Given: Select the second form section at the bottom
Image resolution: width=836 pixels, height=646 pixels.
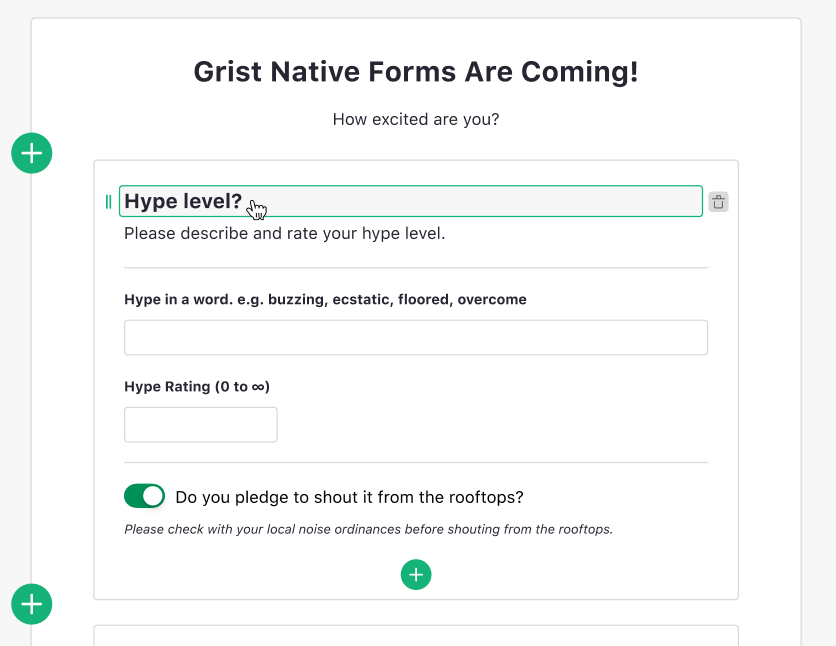Looking at the screenshot, I should (416, 638).
